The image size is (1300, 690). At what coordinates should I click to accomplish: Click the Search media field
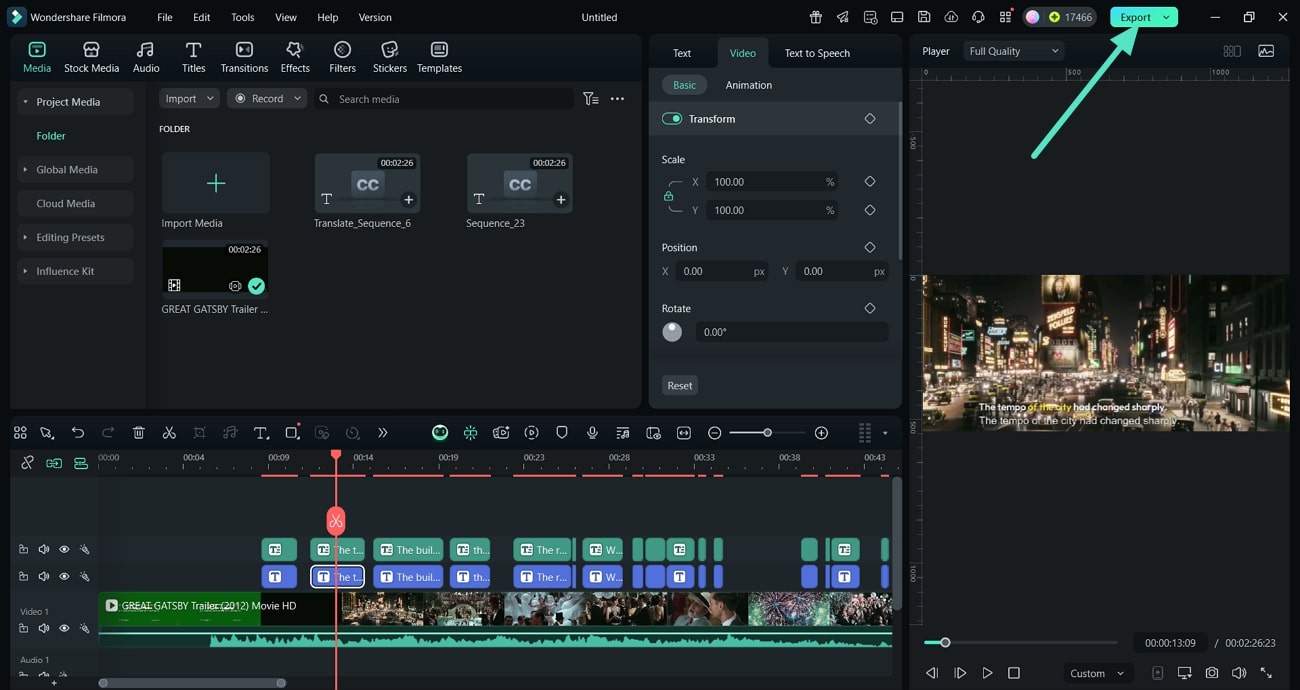click(444, 99)
